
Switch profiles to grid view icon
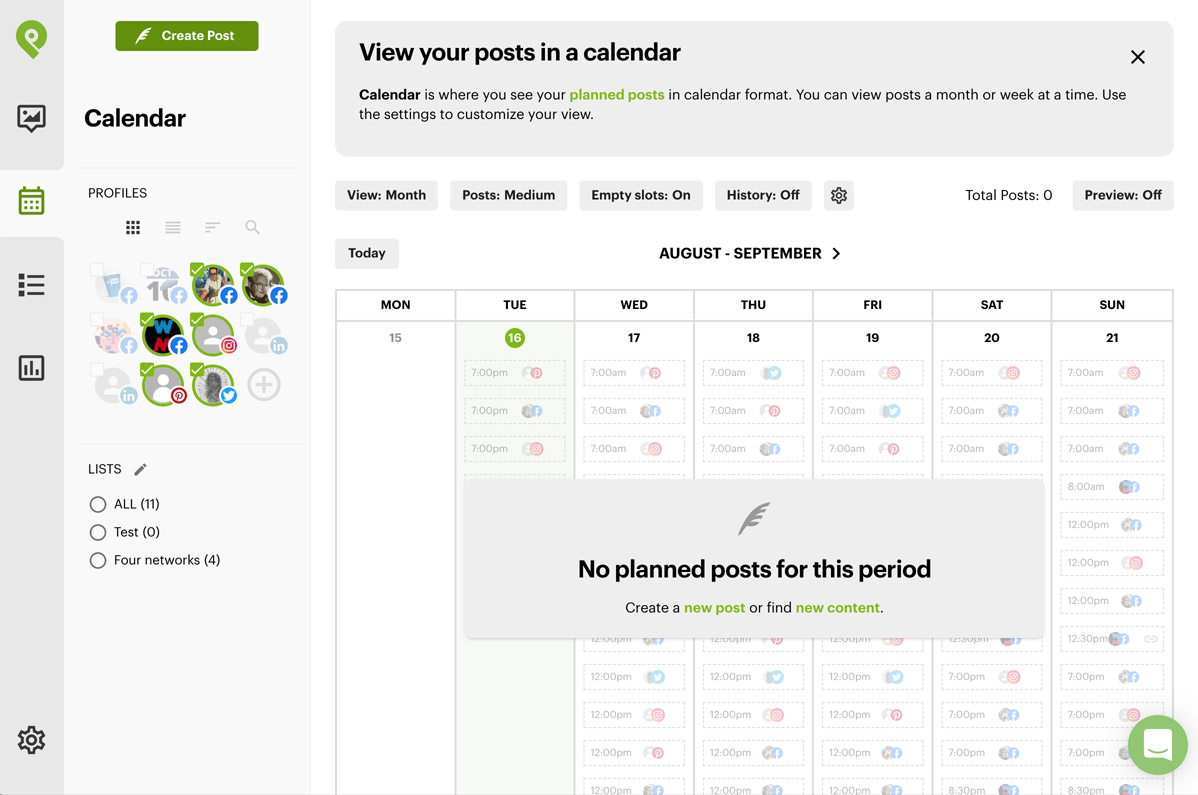pos(133,227)
